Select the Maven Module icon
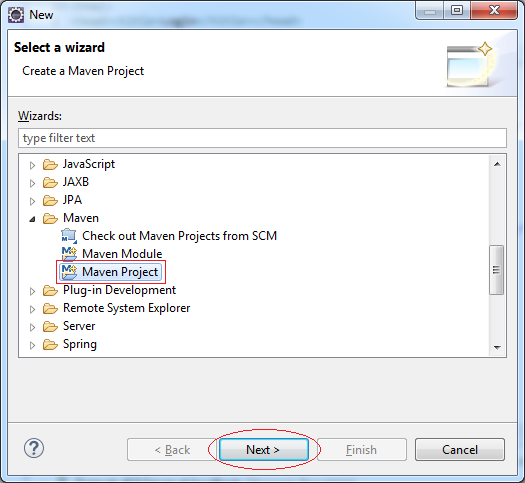525x483 pixels. coord(69,254)
